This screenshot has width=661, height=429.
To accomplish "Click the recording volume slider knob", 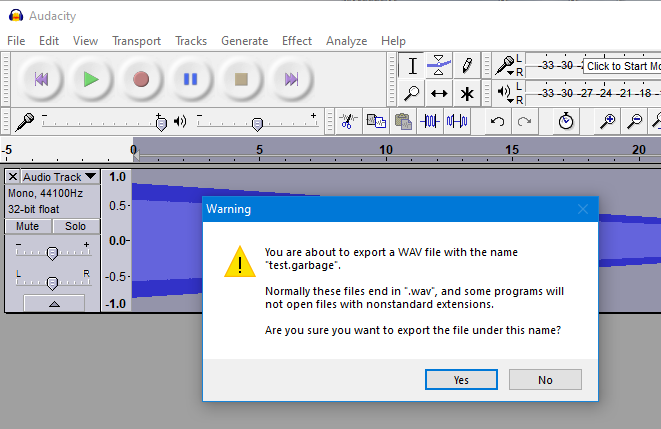I will (x=161, y=124).
